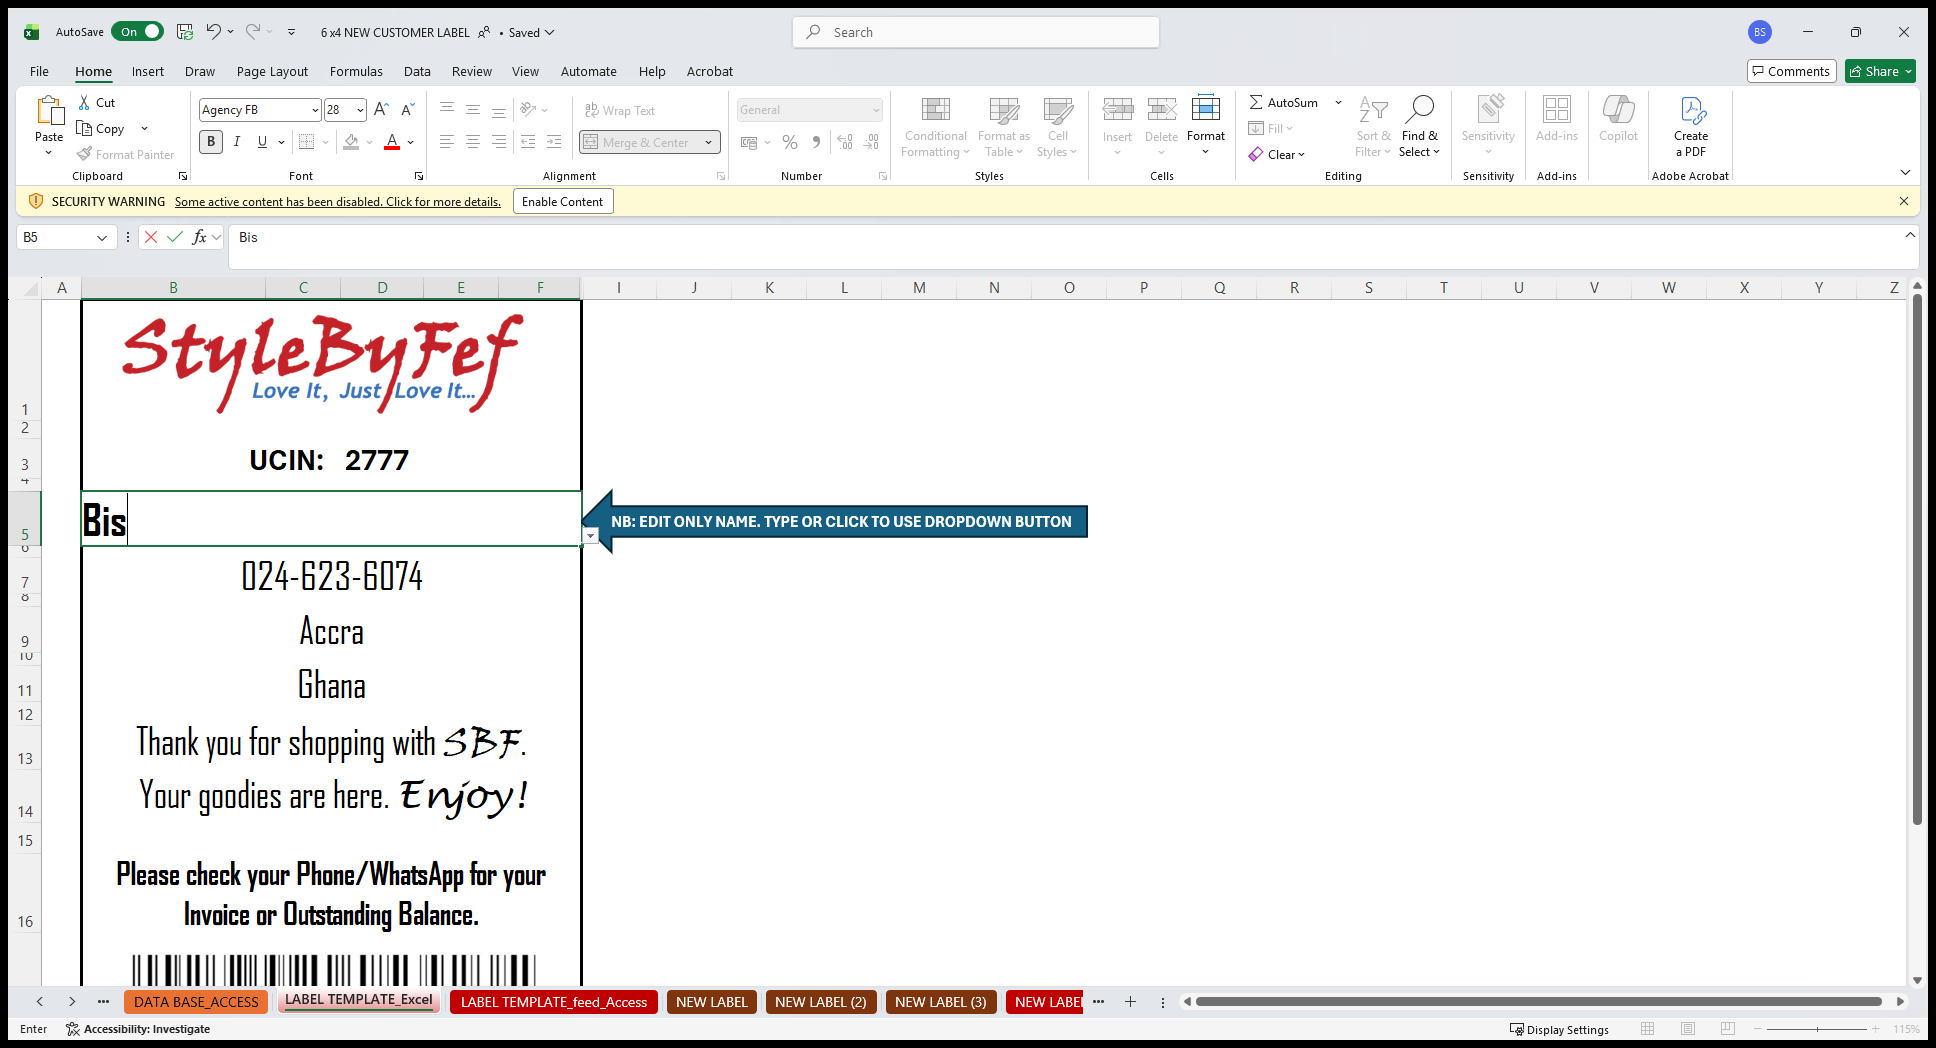
Task: Click the Find & Select magnifier icon
Action: pyautogui.click(x=1419, y=109)
